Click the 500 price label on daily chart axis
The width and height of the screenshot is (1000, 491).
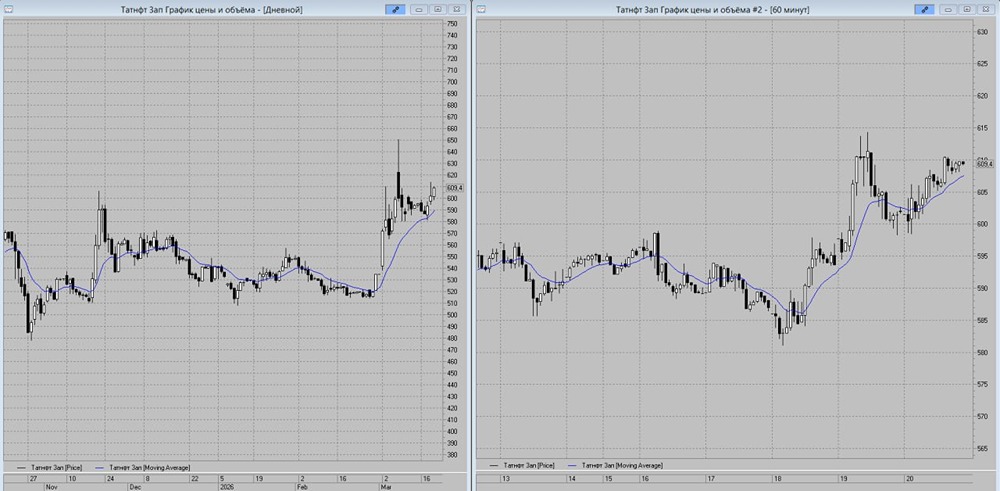[x=452, y=315]
